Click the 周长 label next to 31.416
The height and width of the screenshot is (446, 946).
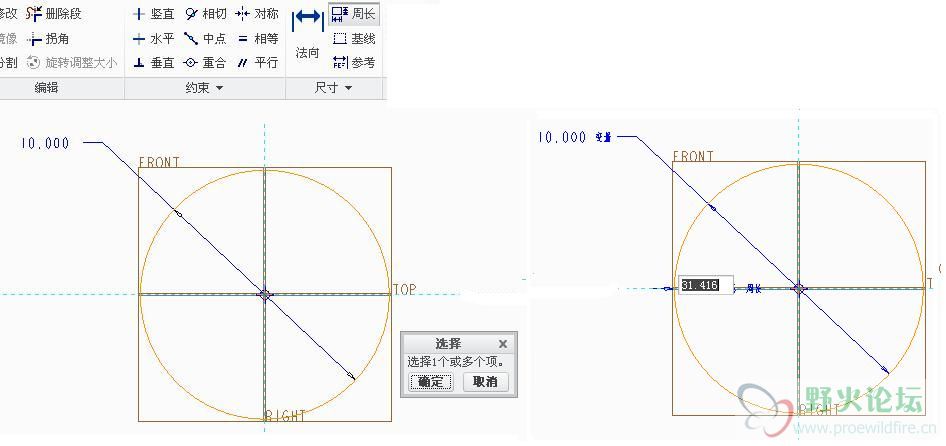pyautogui.click(x=754, y=289)
